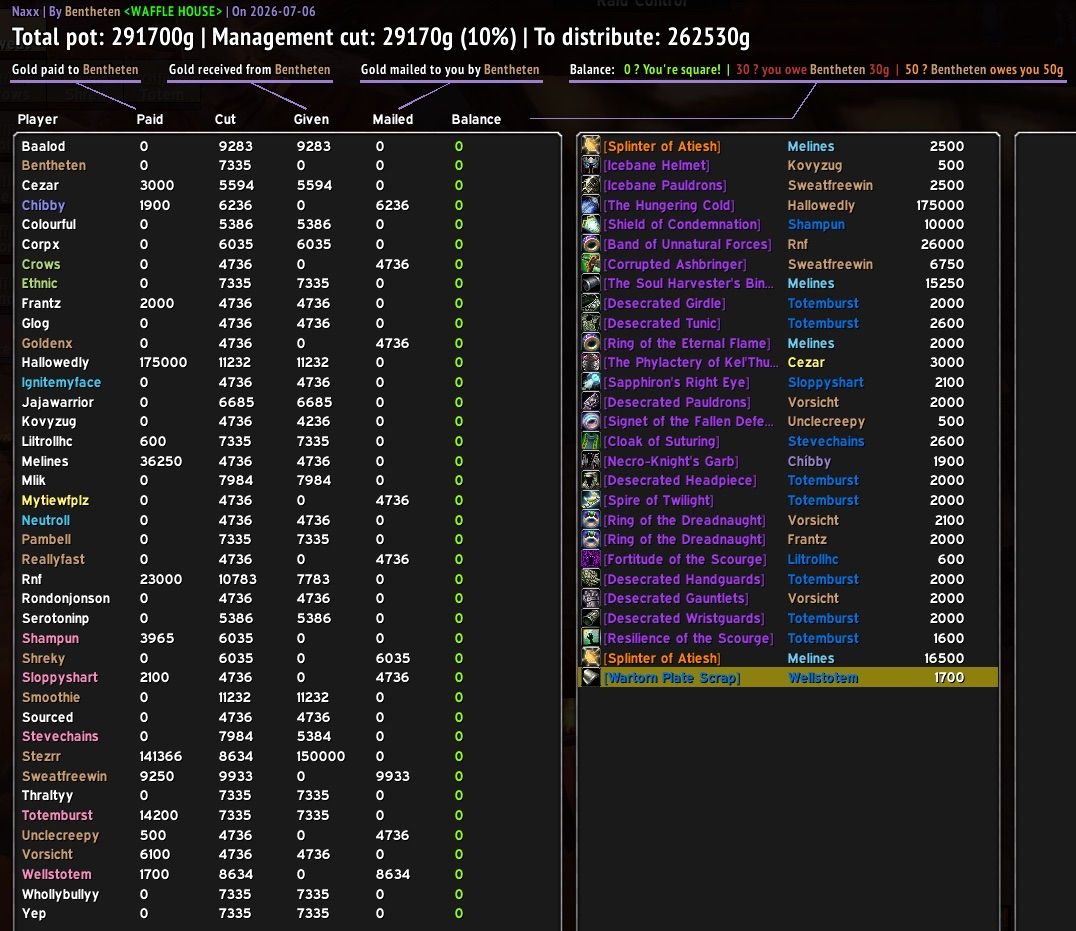The image size is (1076, 931).
Task: Click the Desecrated Gauntlets icon
Action: pyautogui.click(x=591, y=598)
